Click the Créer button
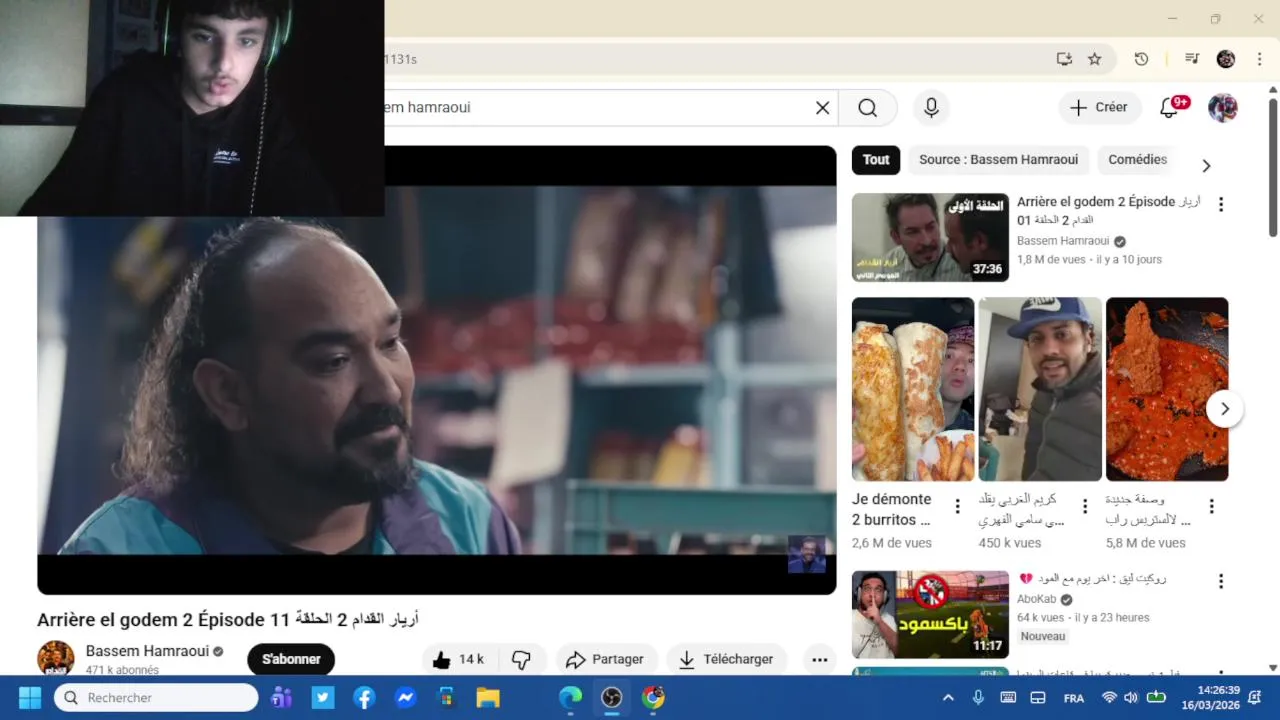This screenshot has height=720, width=1280. (1099, 108)
